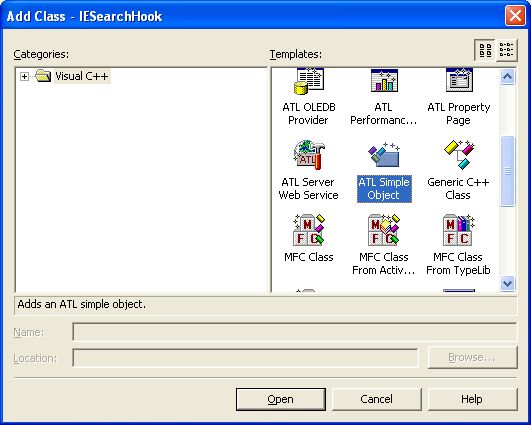Viewport: 531px width, 425px height.
Task: Click the 'ATL Property Page' label text
Action: [x=459, y=114]
